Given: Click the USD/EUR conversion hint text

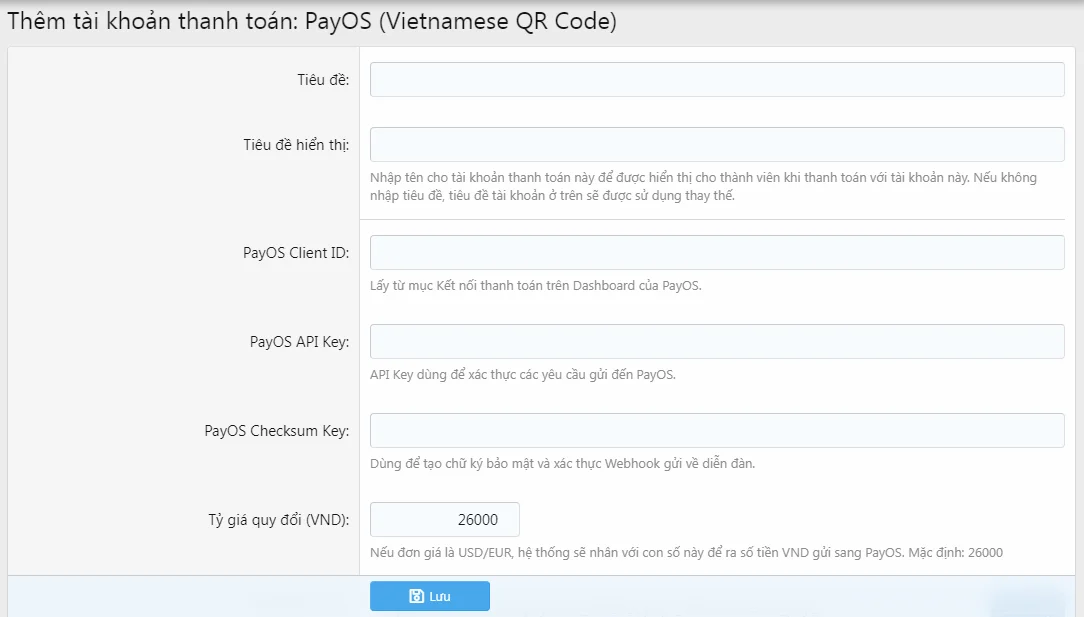Looking at the screenshot, I should tap(686, 553).
